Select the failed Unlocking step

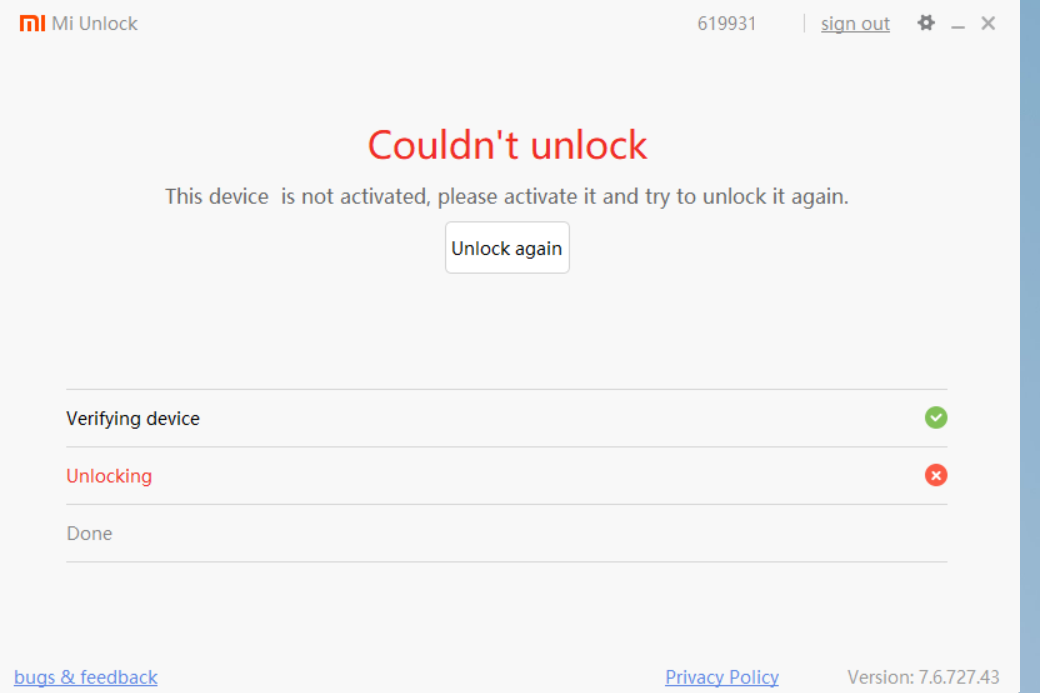pyautogui.click(x=109, y=476)
